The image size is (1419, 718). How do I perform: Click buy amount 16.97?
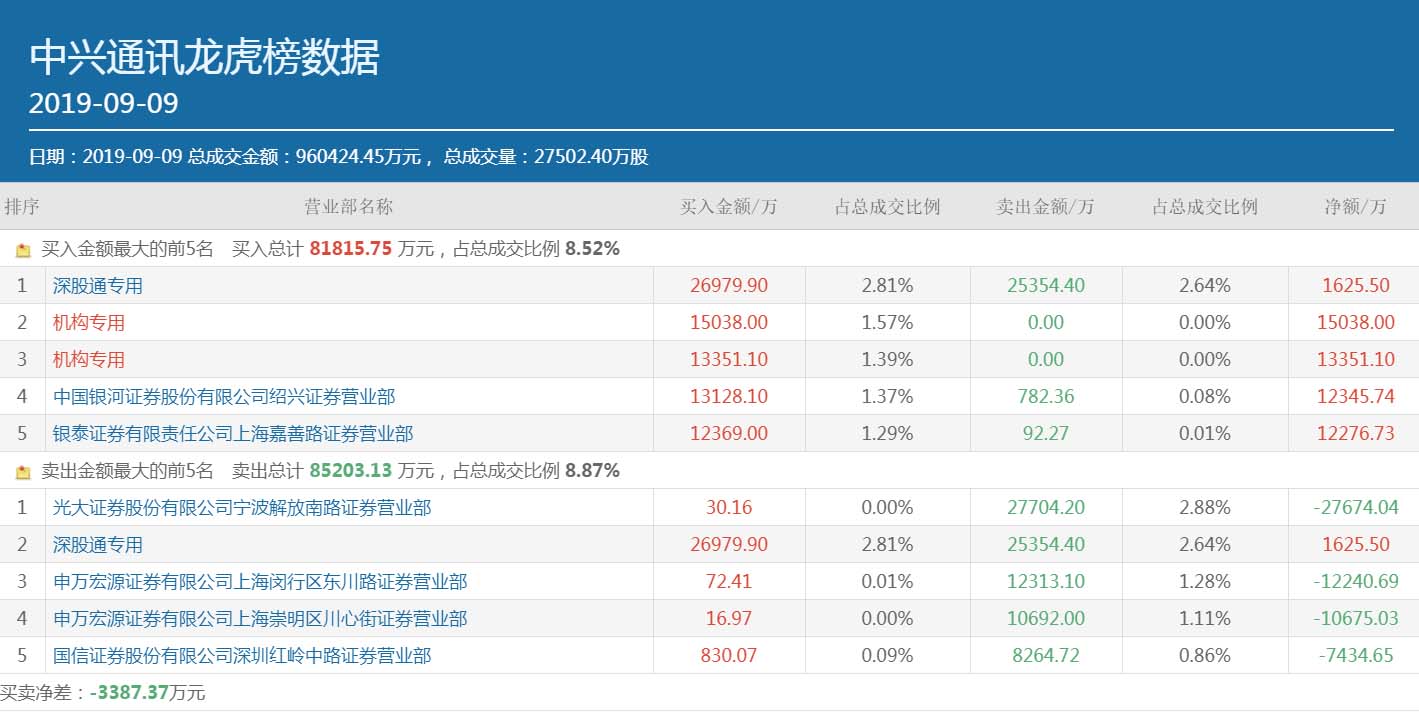(729, 619)
